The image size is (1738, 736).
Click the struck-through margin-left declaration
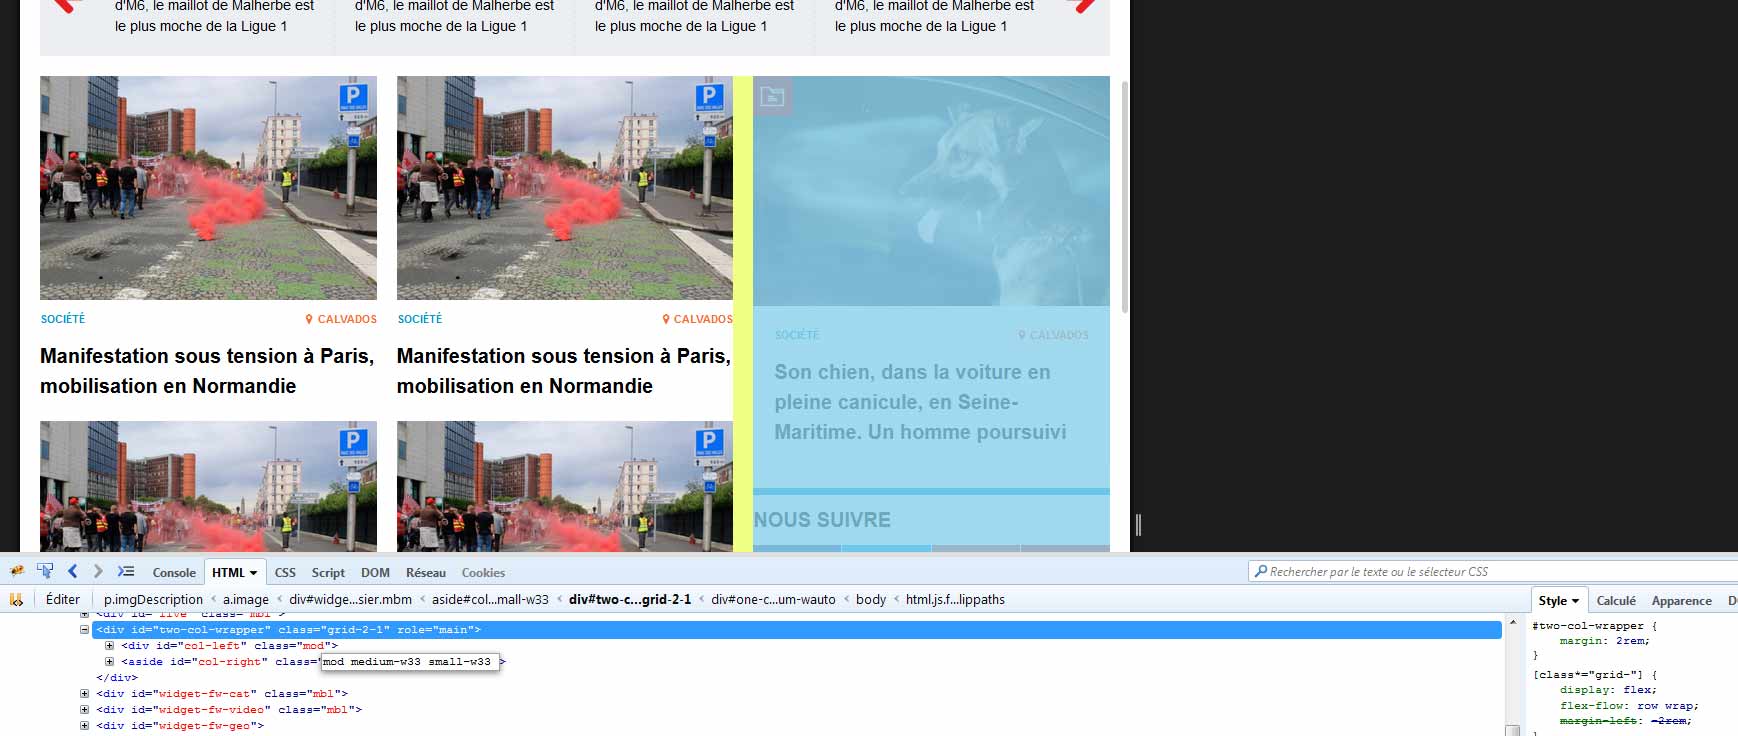1626,721
